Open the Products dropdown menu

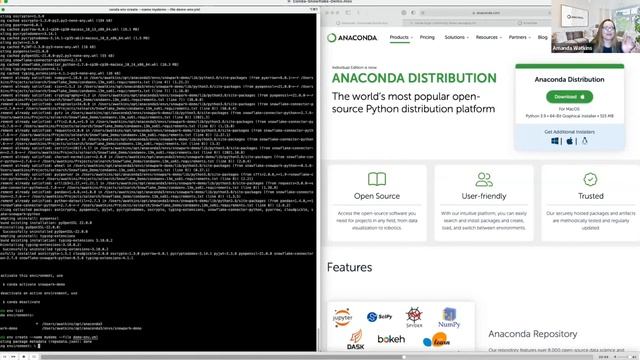[401, 37]
